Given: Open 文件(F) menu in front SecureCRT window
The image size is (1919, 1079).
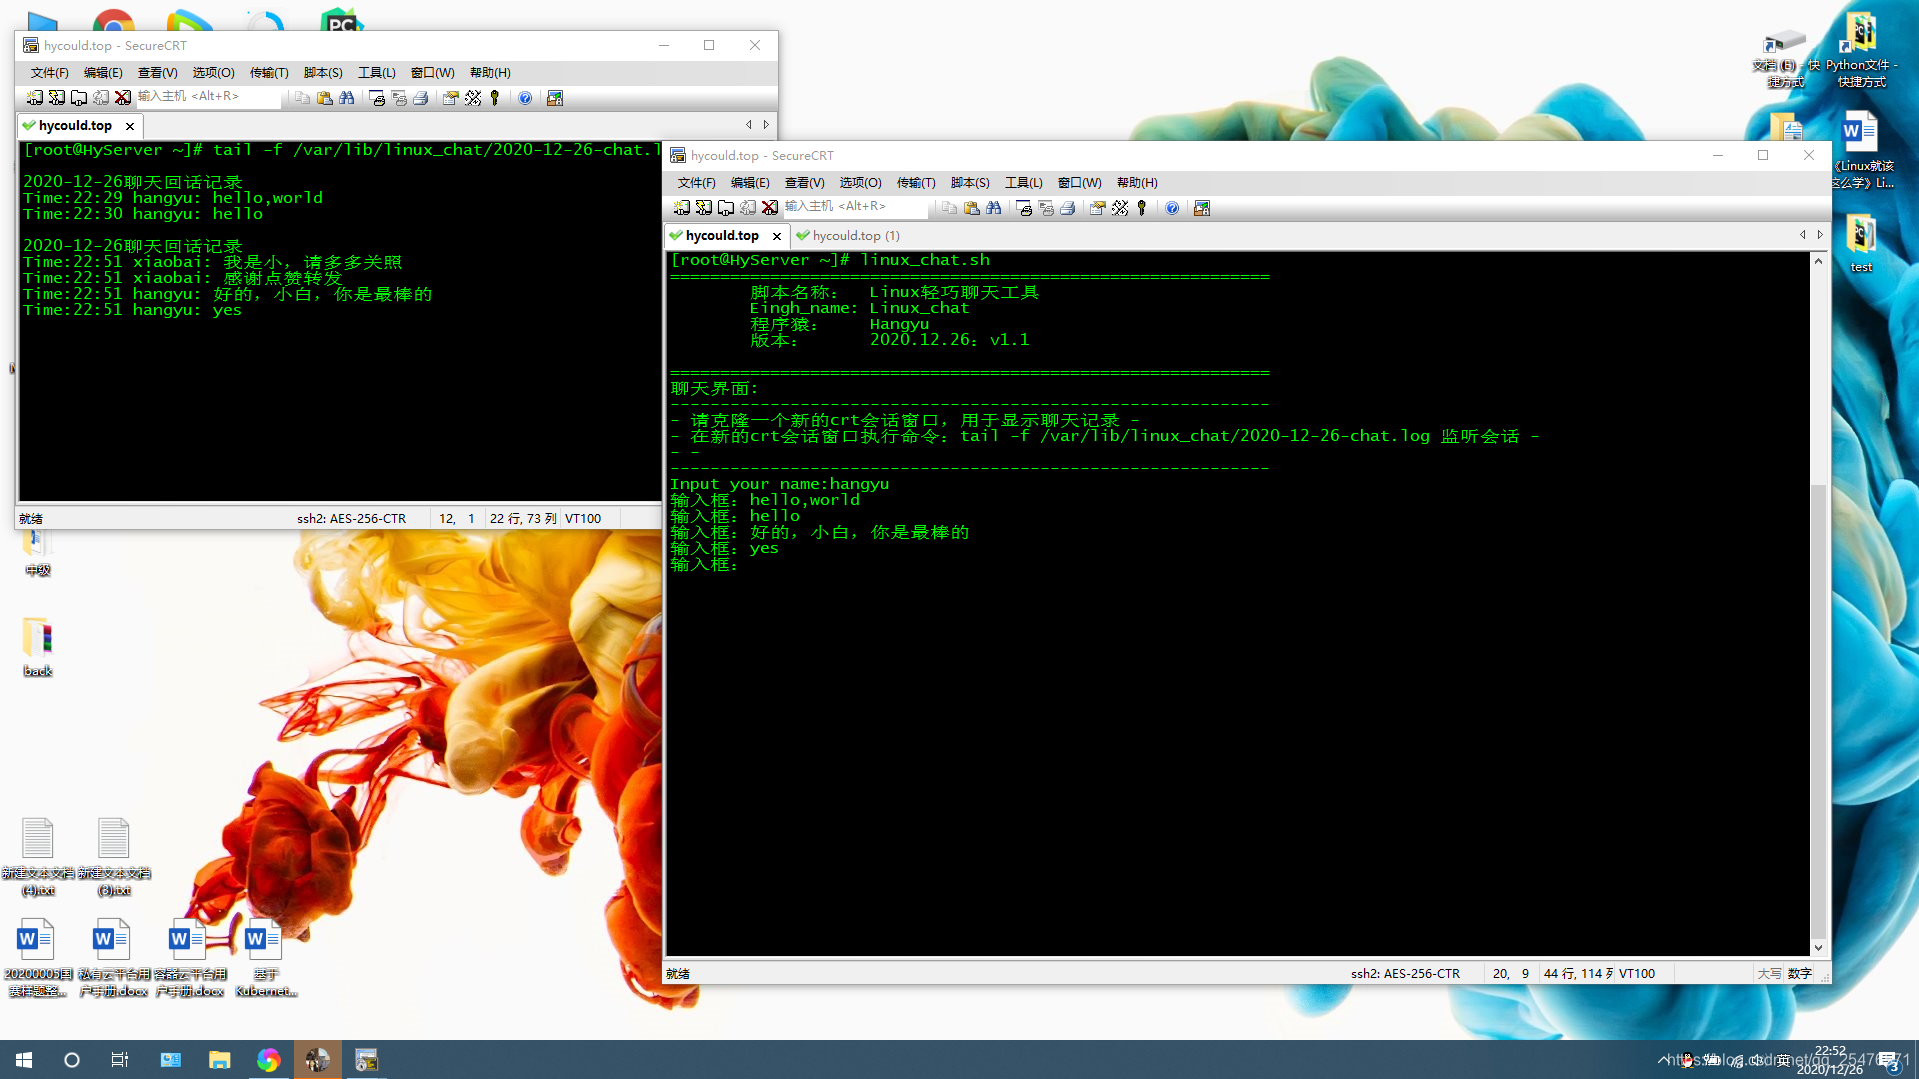Looking at the screenshot, I should [x=697, y=182].
